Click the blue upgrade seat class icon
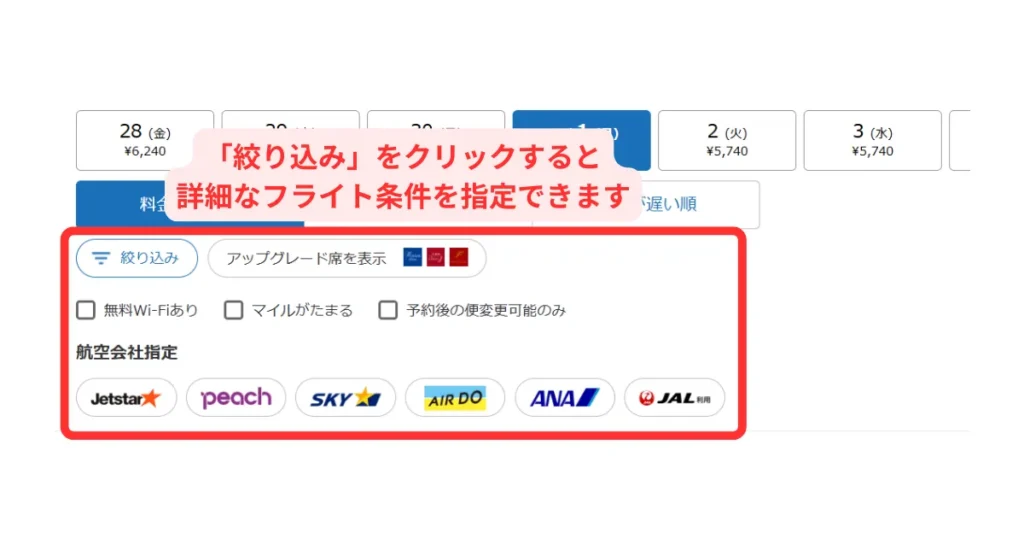Viewport: 1024px width, 538px height. click(x=412, y=257)
